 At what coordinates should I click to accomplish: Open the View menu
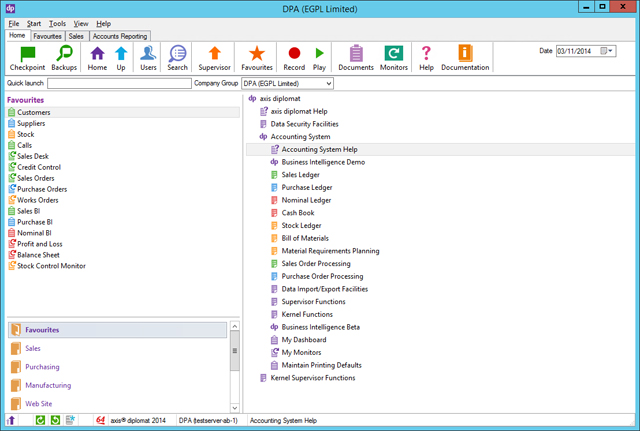click(x=81, y=24)
